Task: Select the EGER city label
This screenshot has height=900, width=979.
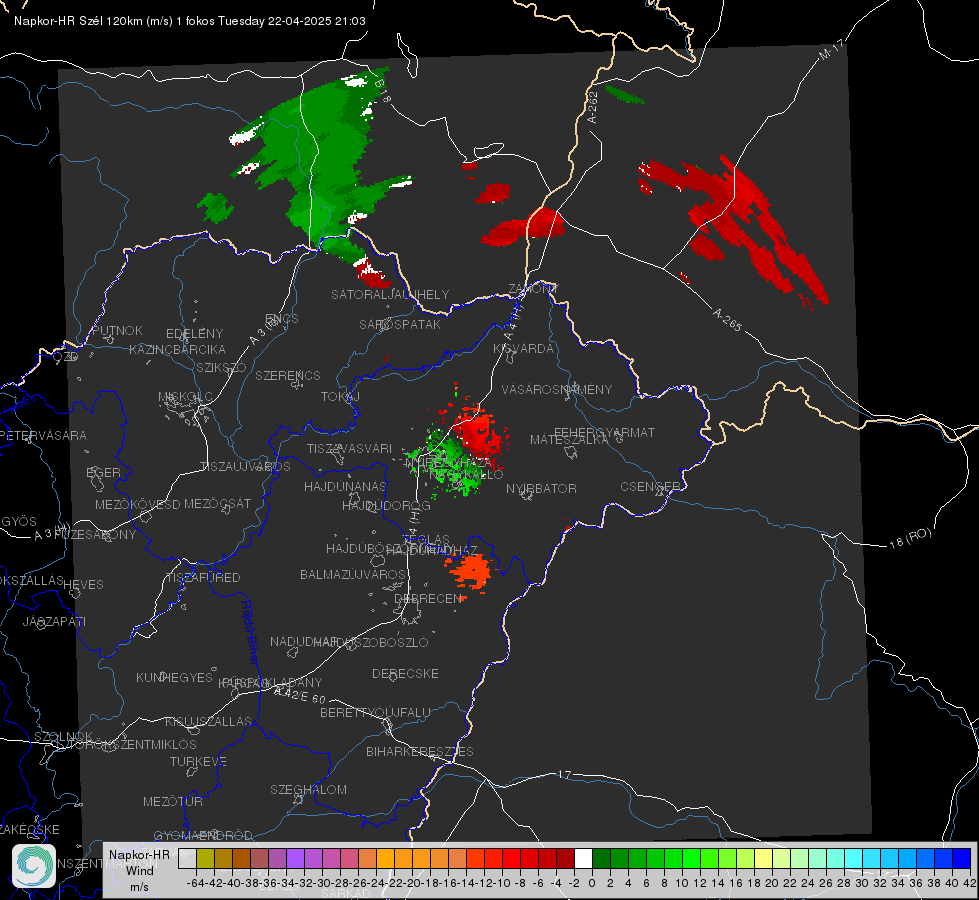Action: pyautogui.click(x=104, y=472)
